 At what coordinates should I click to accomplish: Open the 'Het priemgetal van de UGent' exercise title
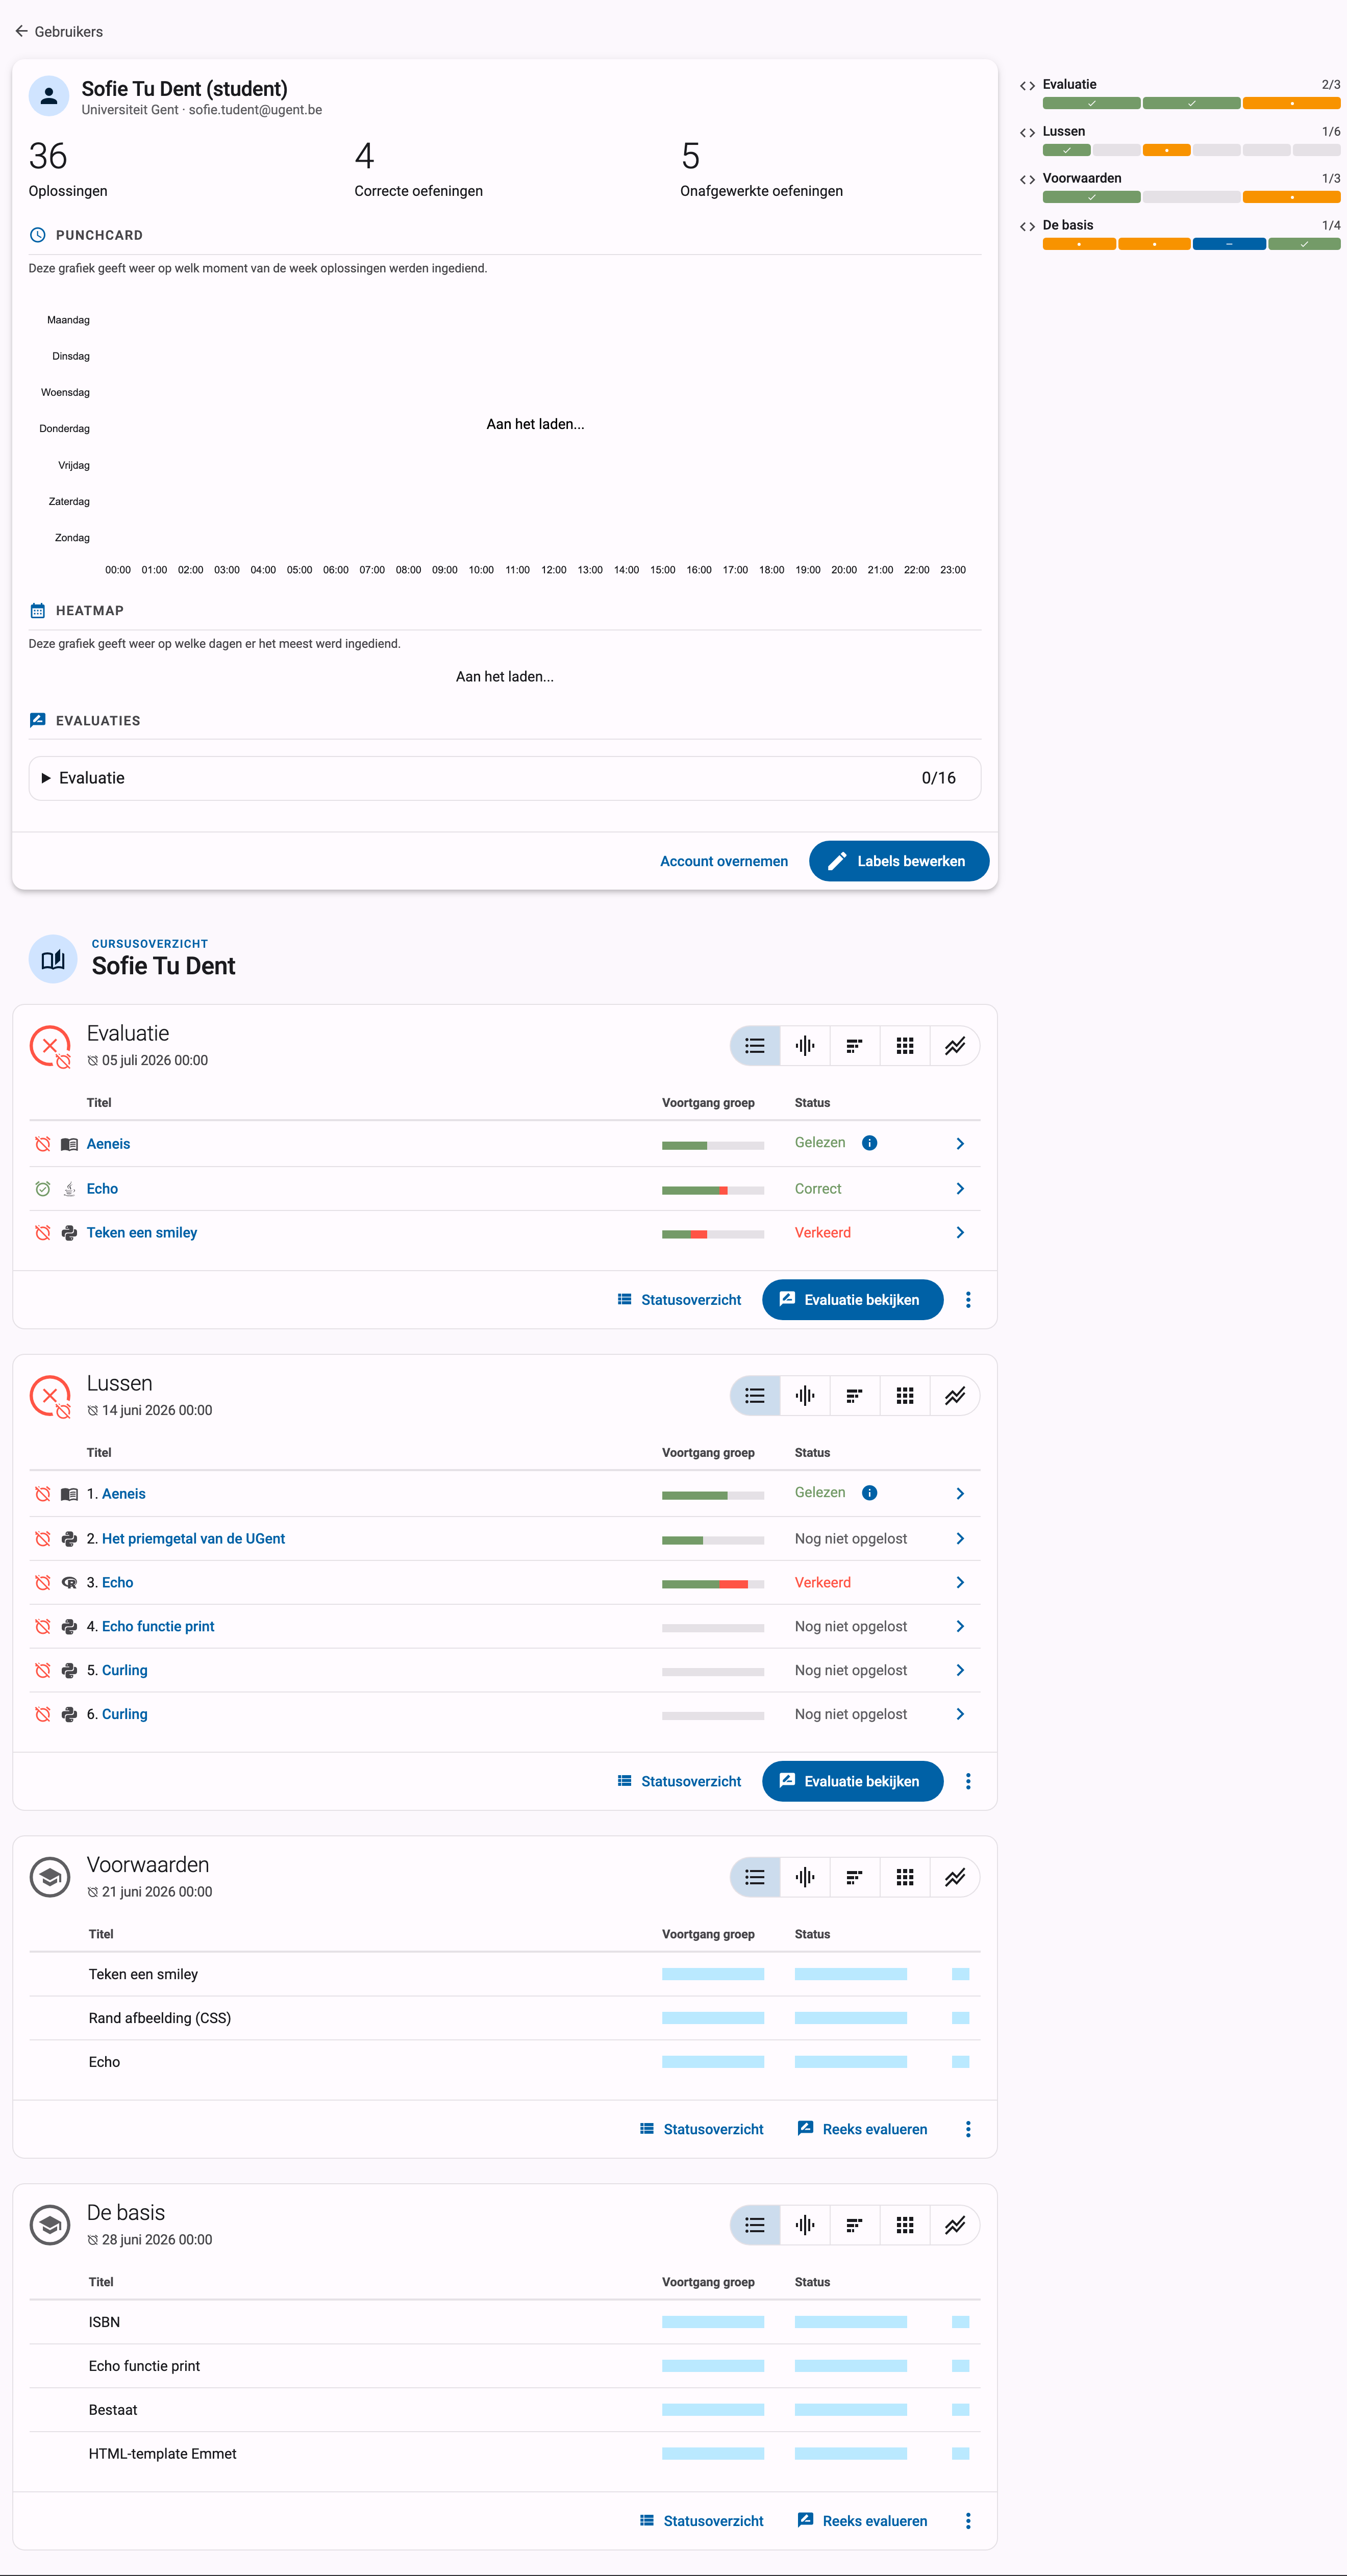[x=194, y=1539]
